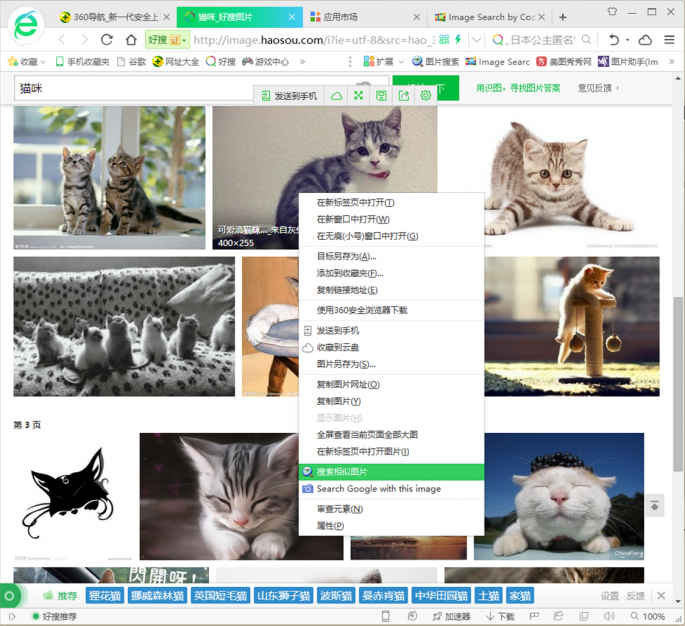Reload page with the refresh icon
This screenshot has width=685, height=626.
click(x=107, y=40)
